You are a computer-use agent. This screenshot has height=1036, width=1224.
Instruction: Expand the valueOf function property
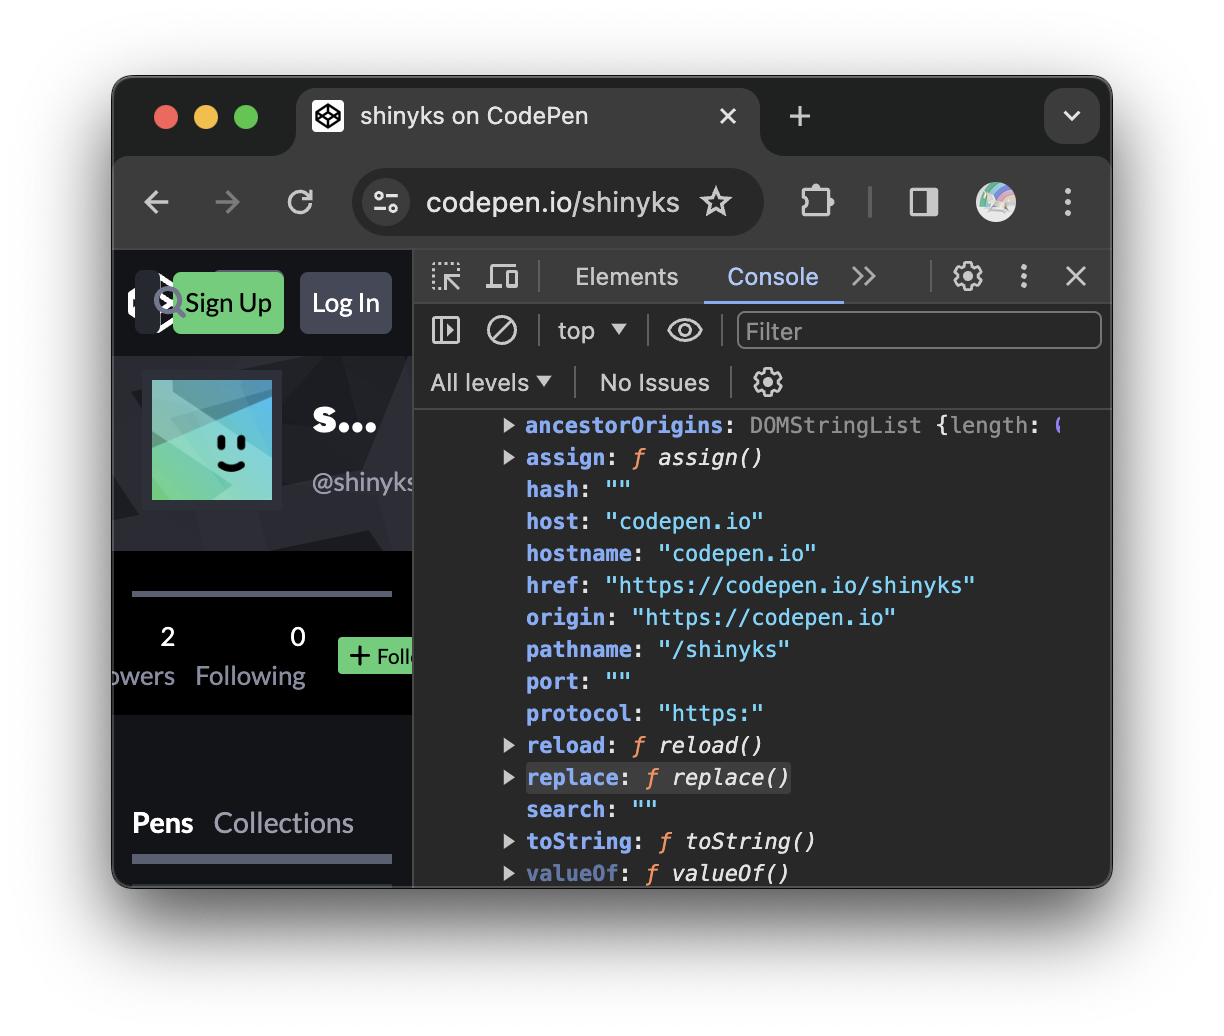coord(509,874)
